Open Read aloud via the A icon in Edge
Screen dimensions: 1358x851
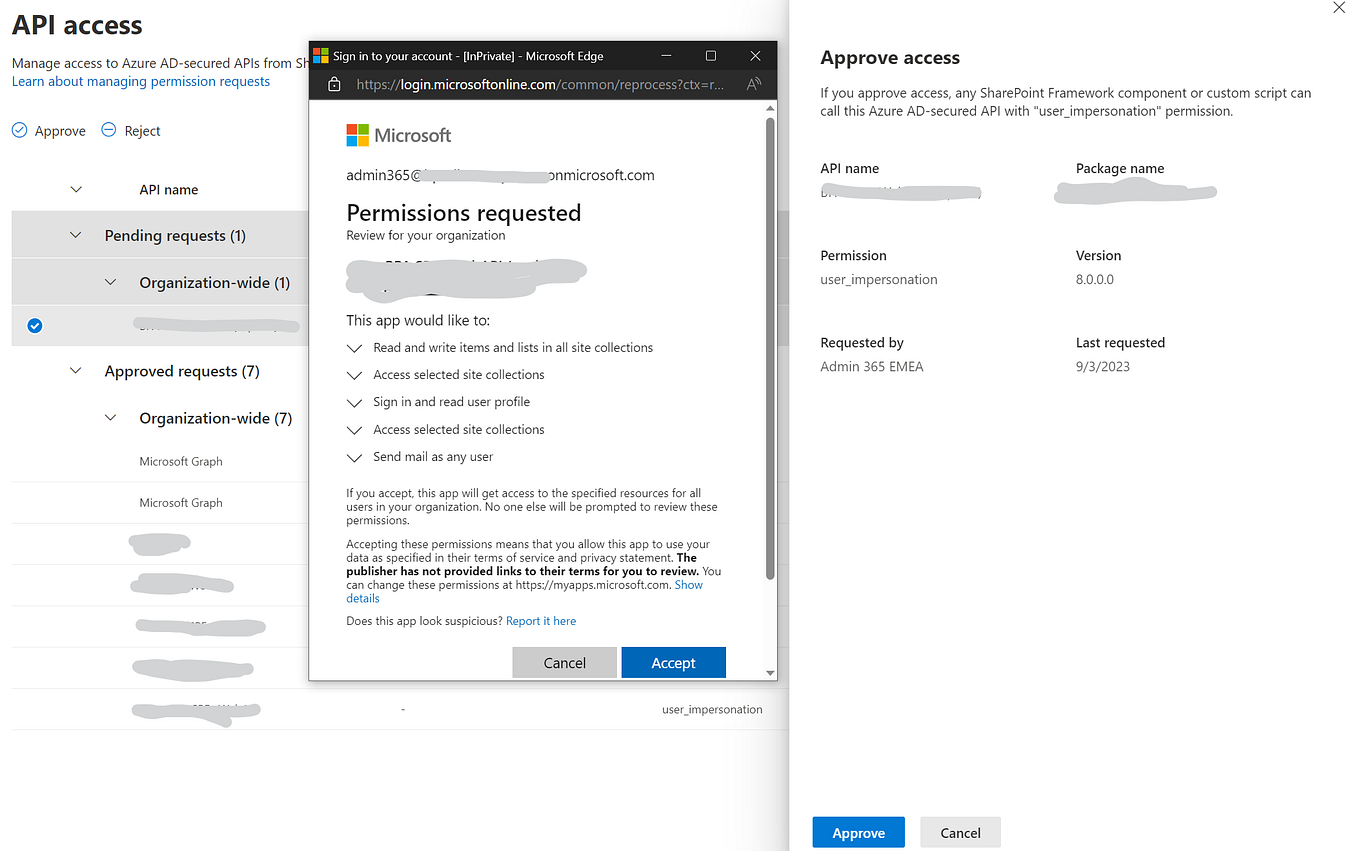click(x=753, y=84)
